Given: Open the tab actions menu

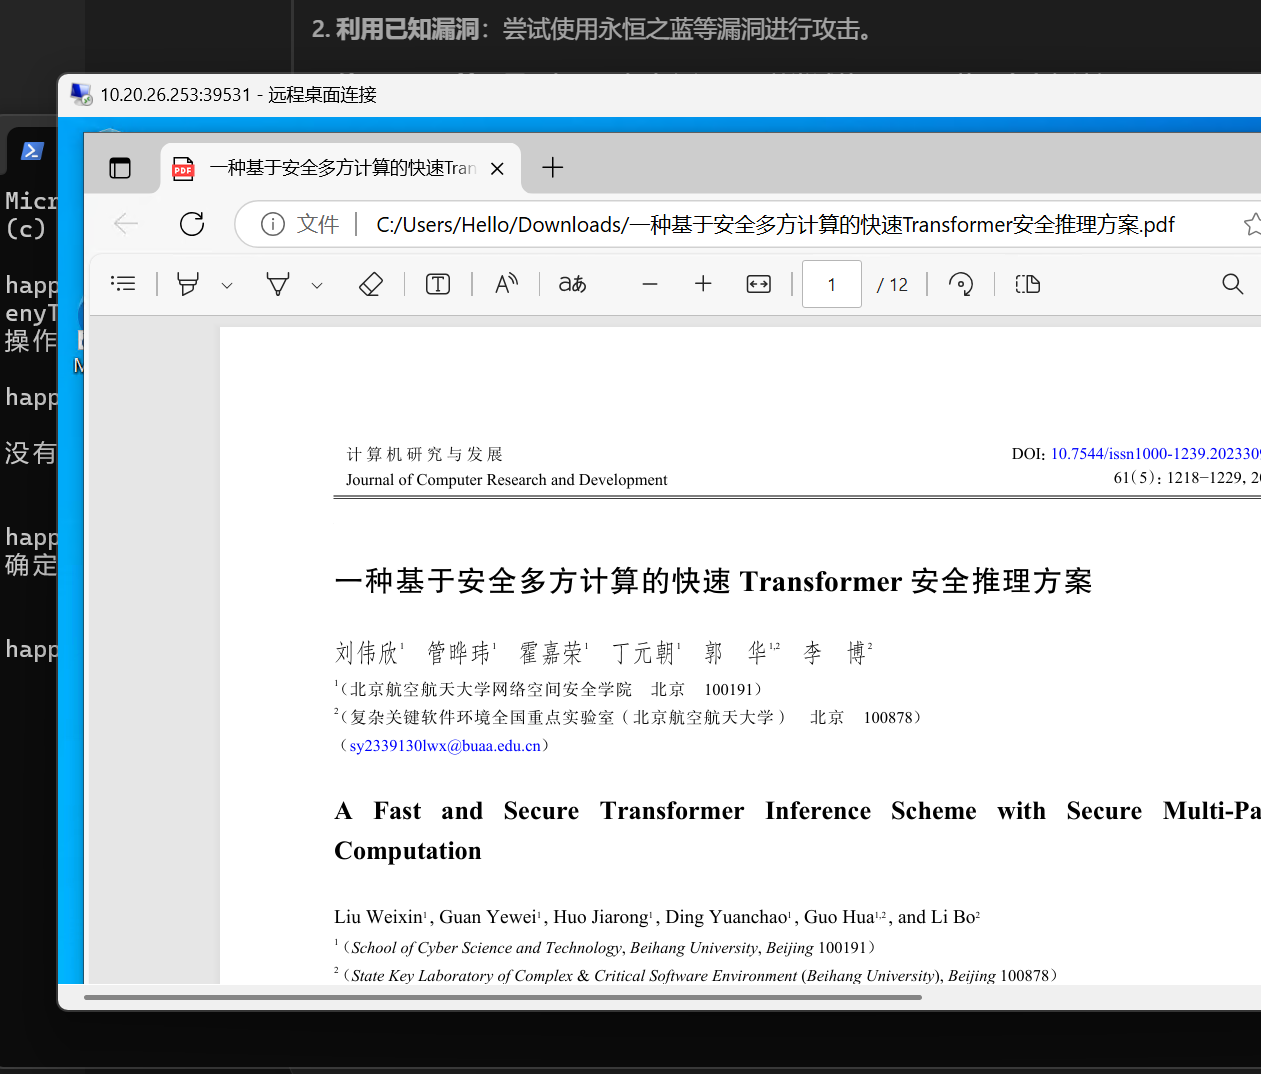Looking at the screenshot, I should (x=121, y=168).
